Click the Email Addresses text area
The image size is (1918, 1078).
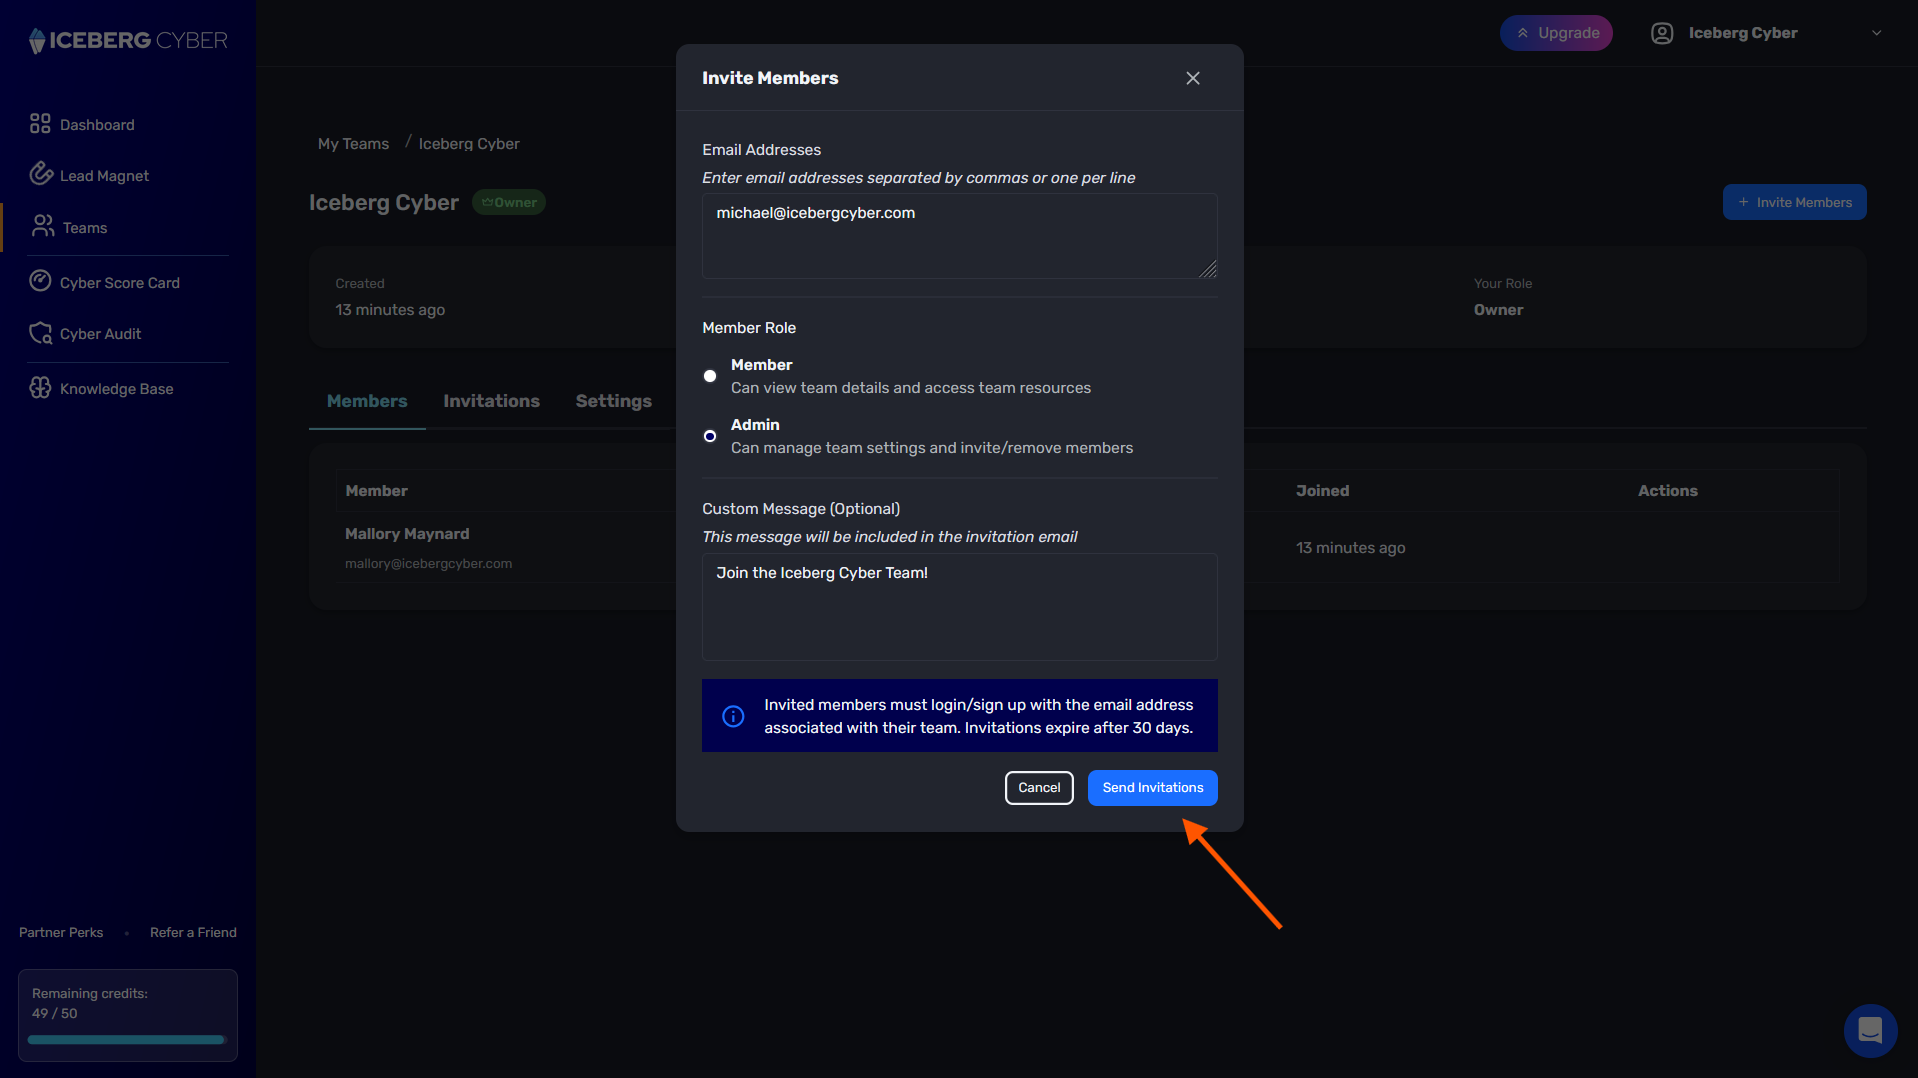click(959, 236)
